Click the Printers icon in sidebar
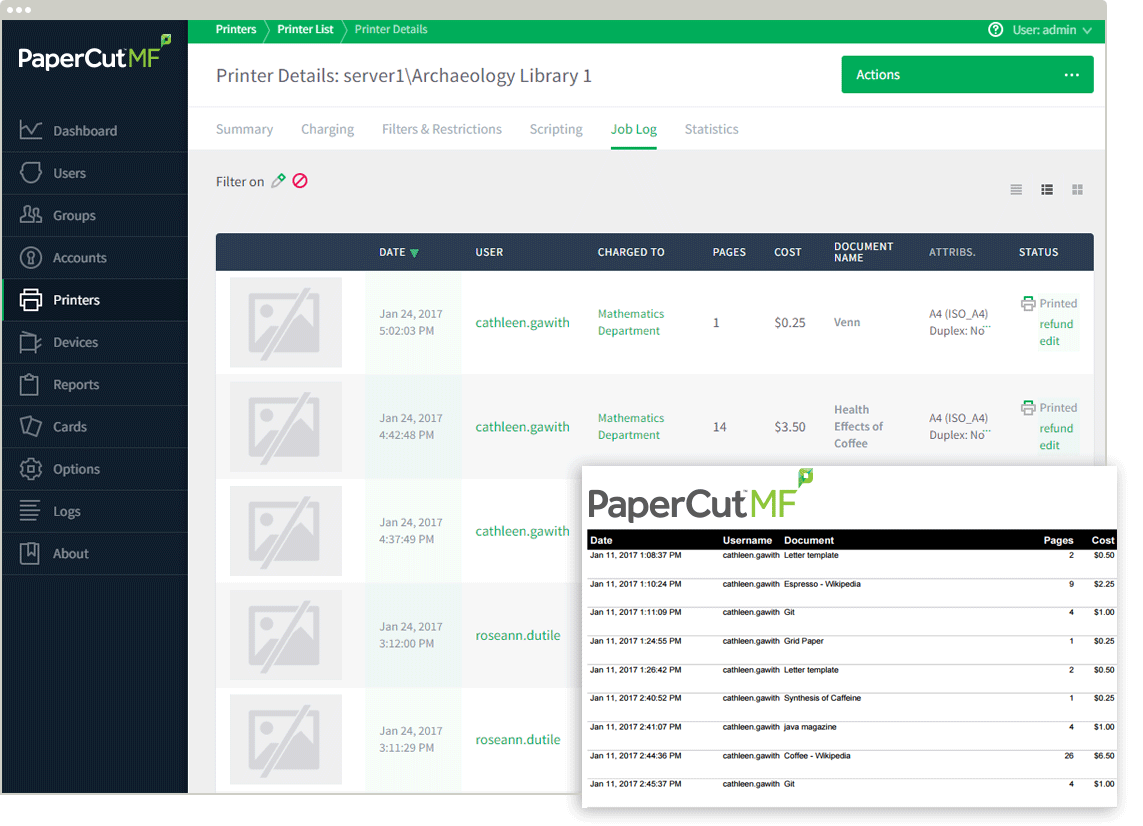1143x826 pixels. [x=31, y=300]
